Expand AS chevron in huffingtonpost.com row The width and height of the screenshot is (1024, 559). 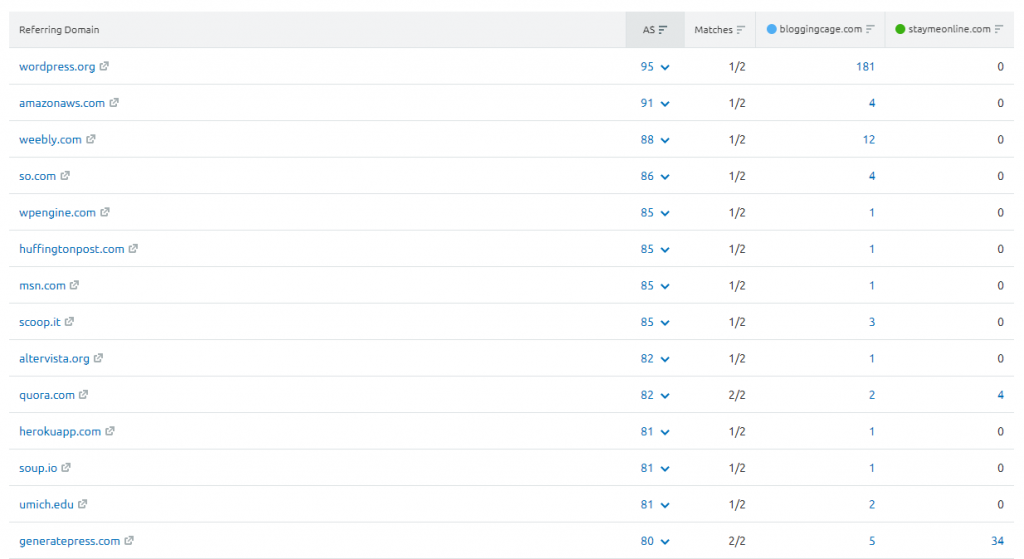pos(665,250)
